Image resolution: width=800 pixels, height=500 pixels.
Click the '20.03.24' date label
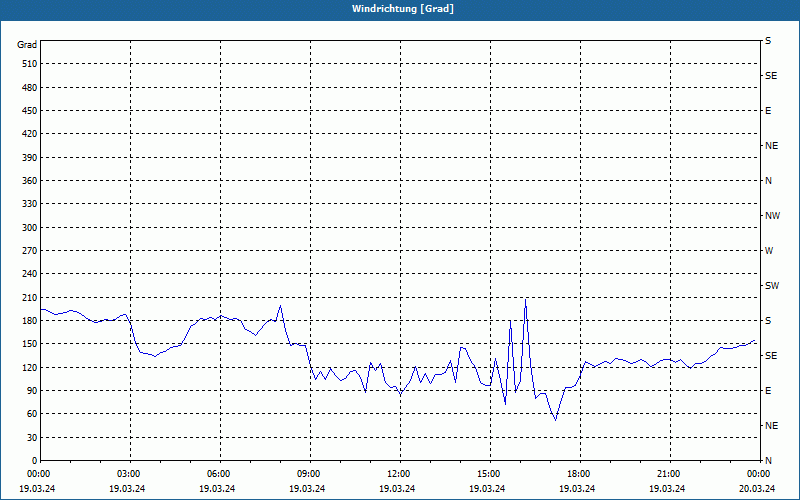click(x=757, y=488)
